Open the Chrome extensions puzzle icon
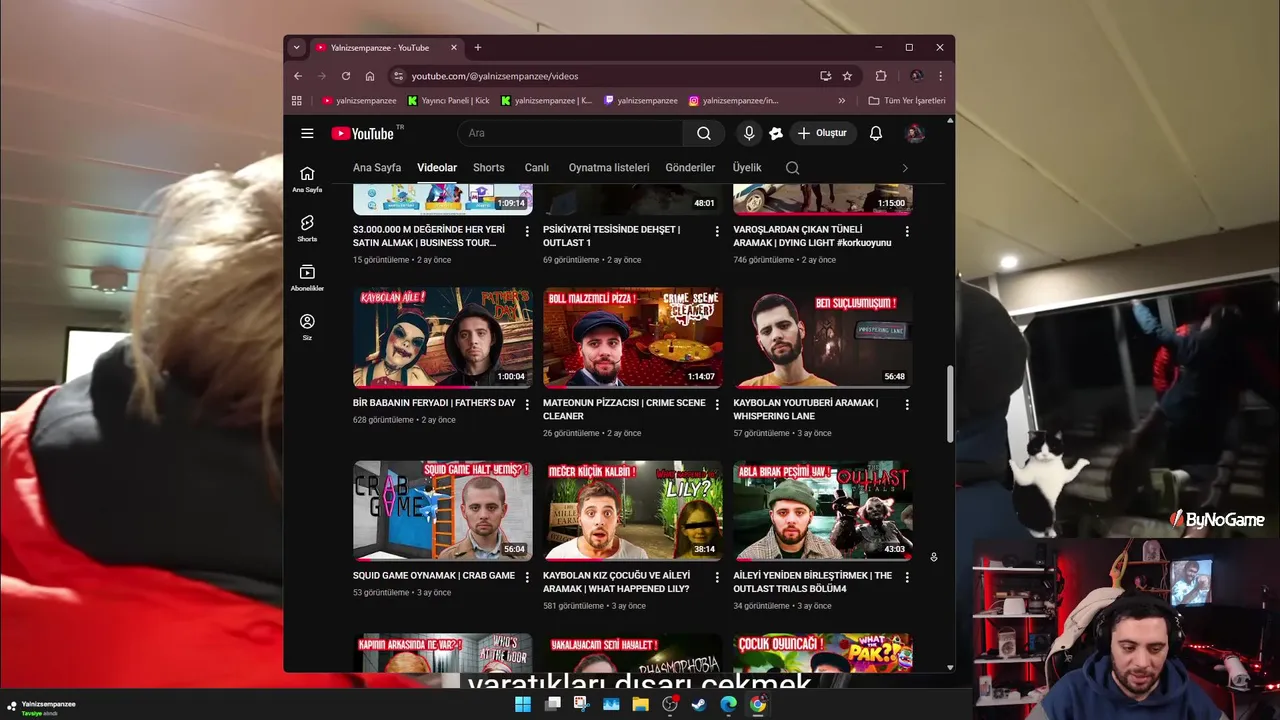 (x=881, y=76)
